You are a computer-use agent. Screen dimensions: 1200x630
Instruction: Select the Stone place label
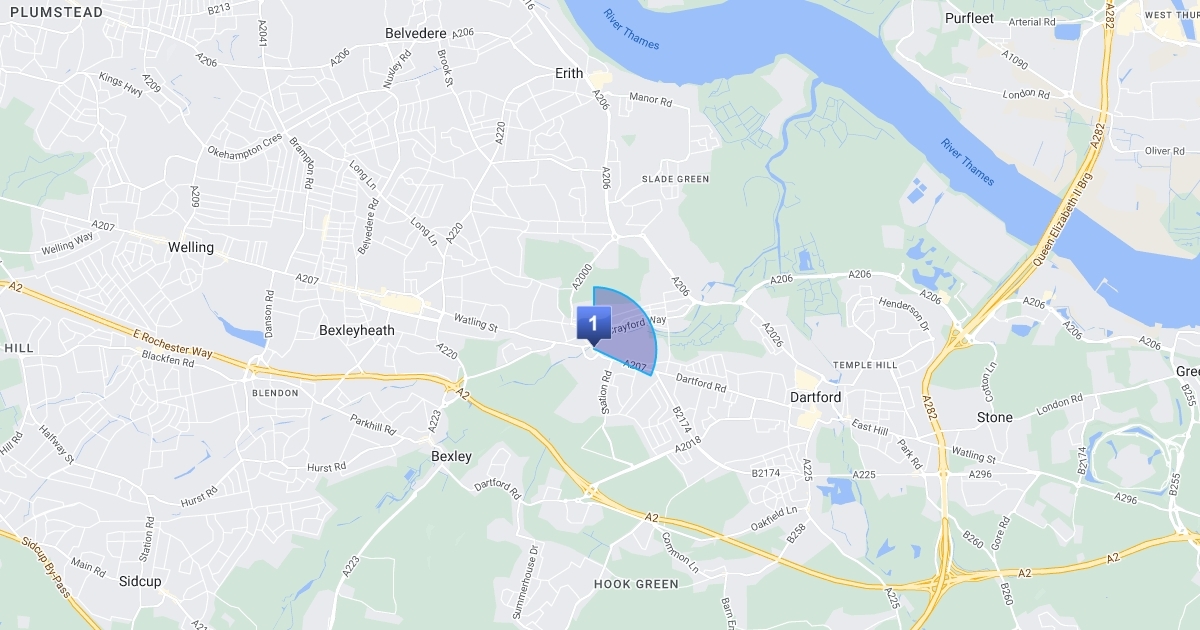point(995,417)
